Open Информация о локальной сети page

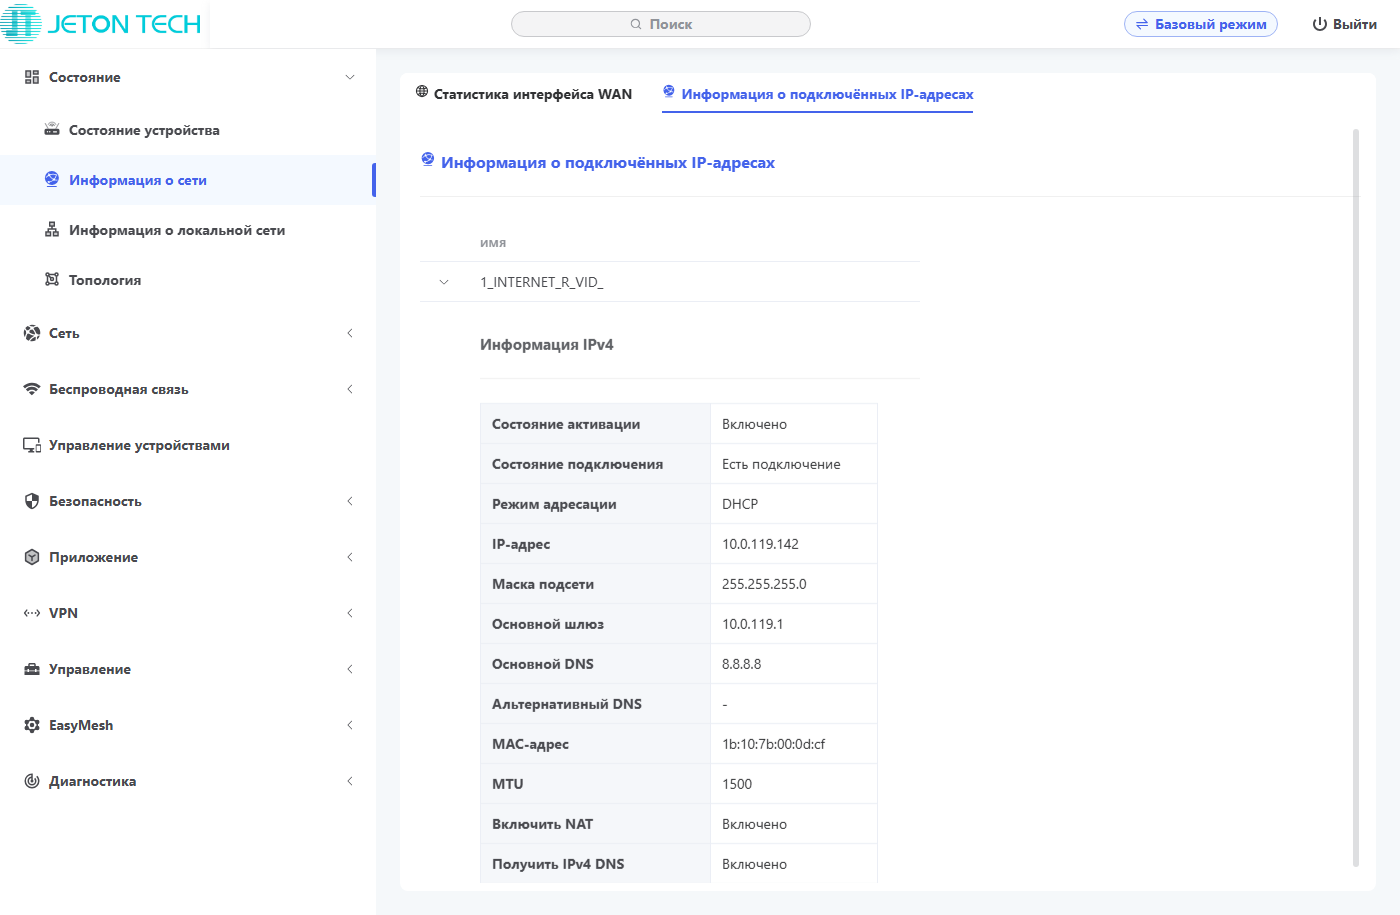pos(176,230)
